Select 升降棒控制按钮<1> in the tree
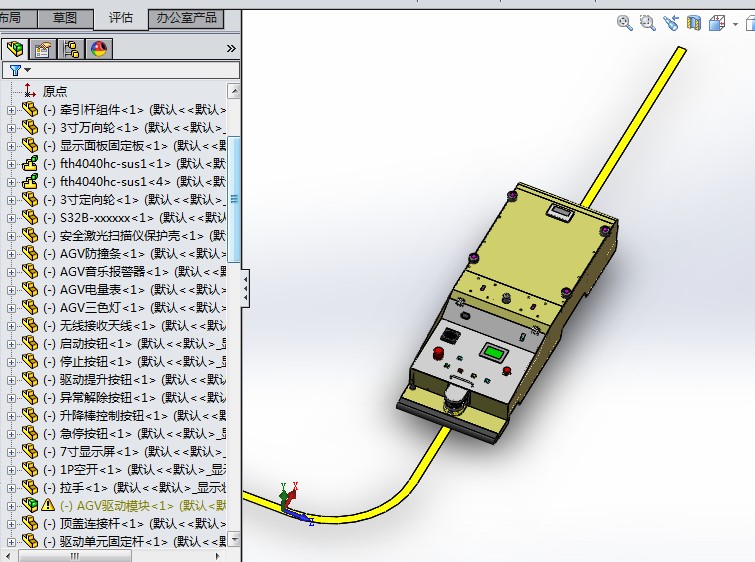 click(x=134, y=416)
